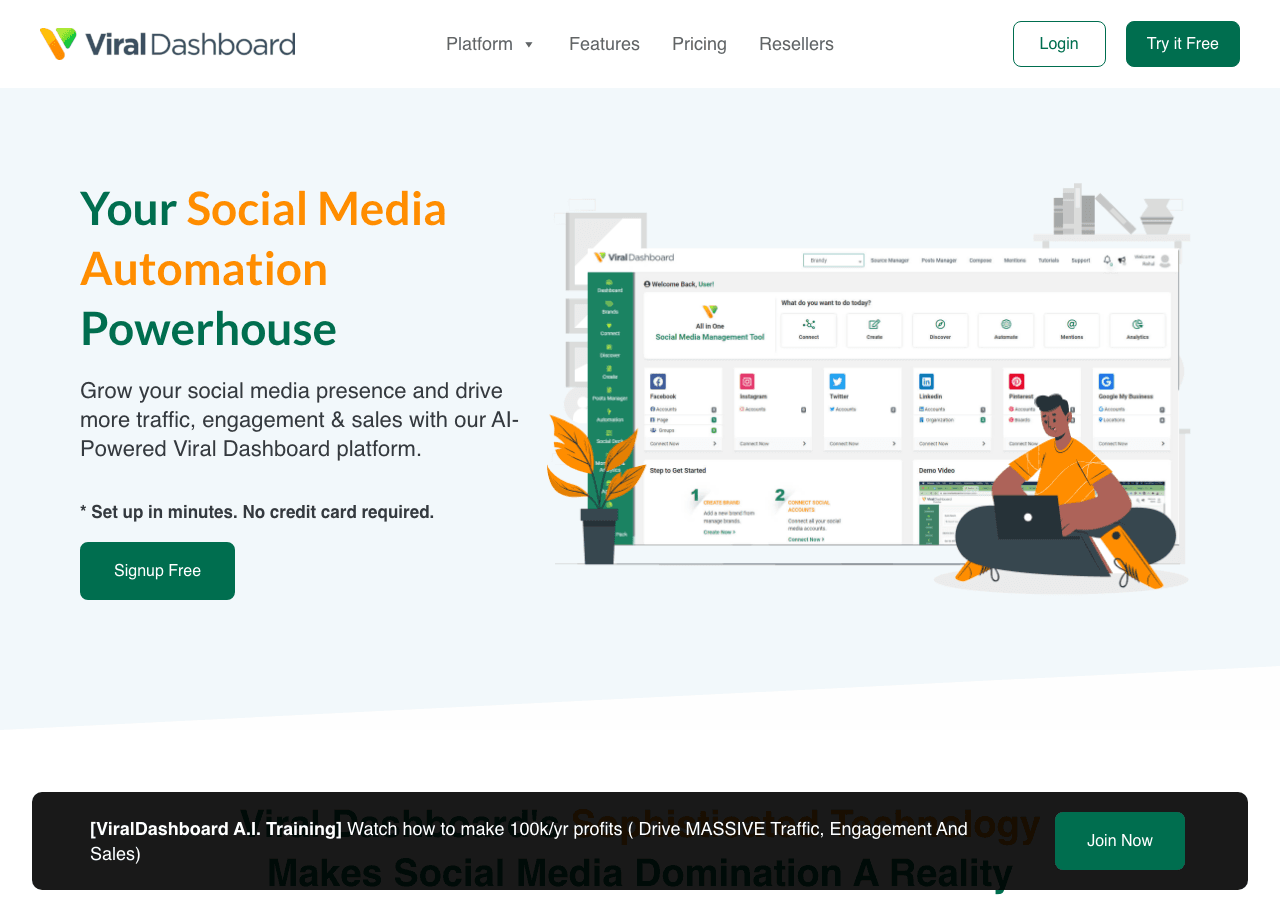Click the notification bell in dashboard preview
The width and height of the screenshot is (1280, 900).
pyautogui.click(x=1108, y=260)
